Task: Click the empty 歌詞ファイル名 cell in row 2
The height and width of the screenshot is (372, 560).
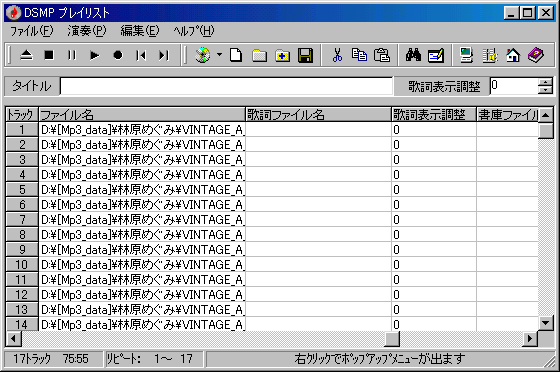Action: click(318, 145)
